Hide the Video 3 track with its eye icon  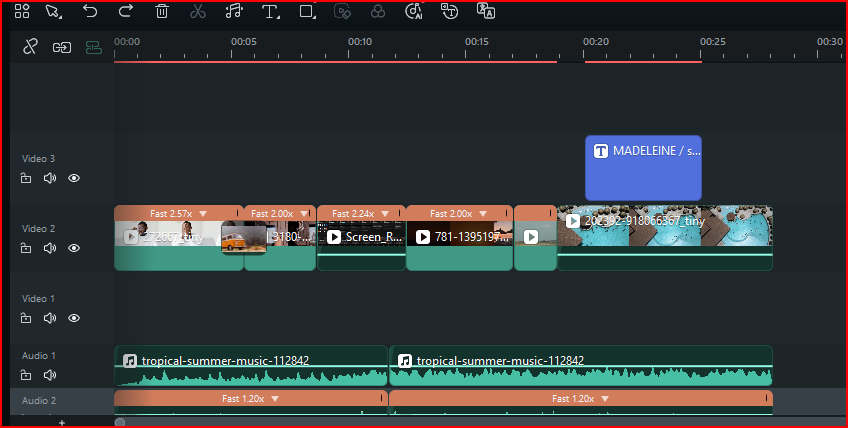coord(74,178)
